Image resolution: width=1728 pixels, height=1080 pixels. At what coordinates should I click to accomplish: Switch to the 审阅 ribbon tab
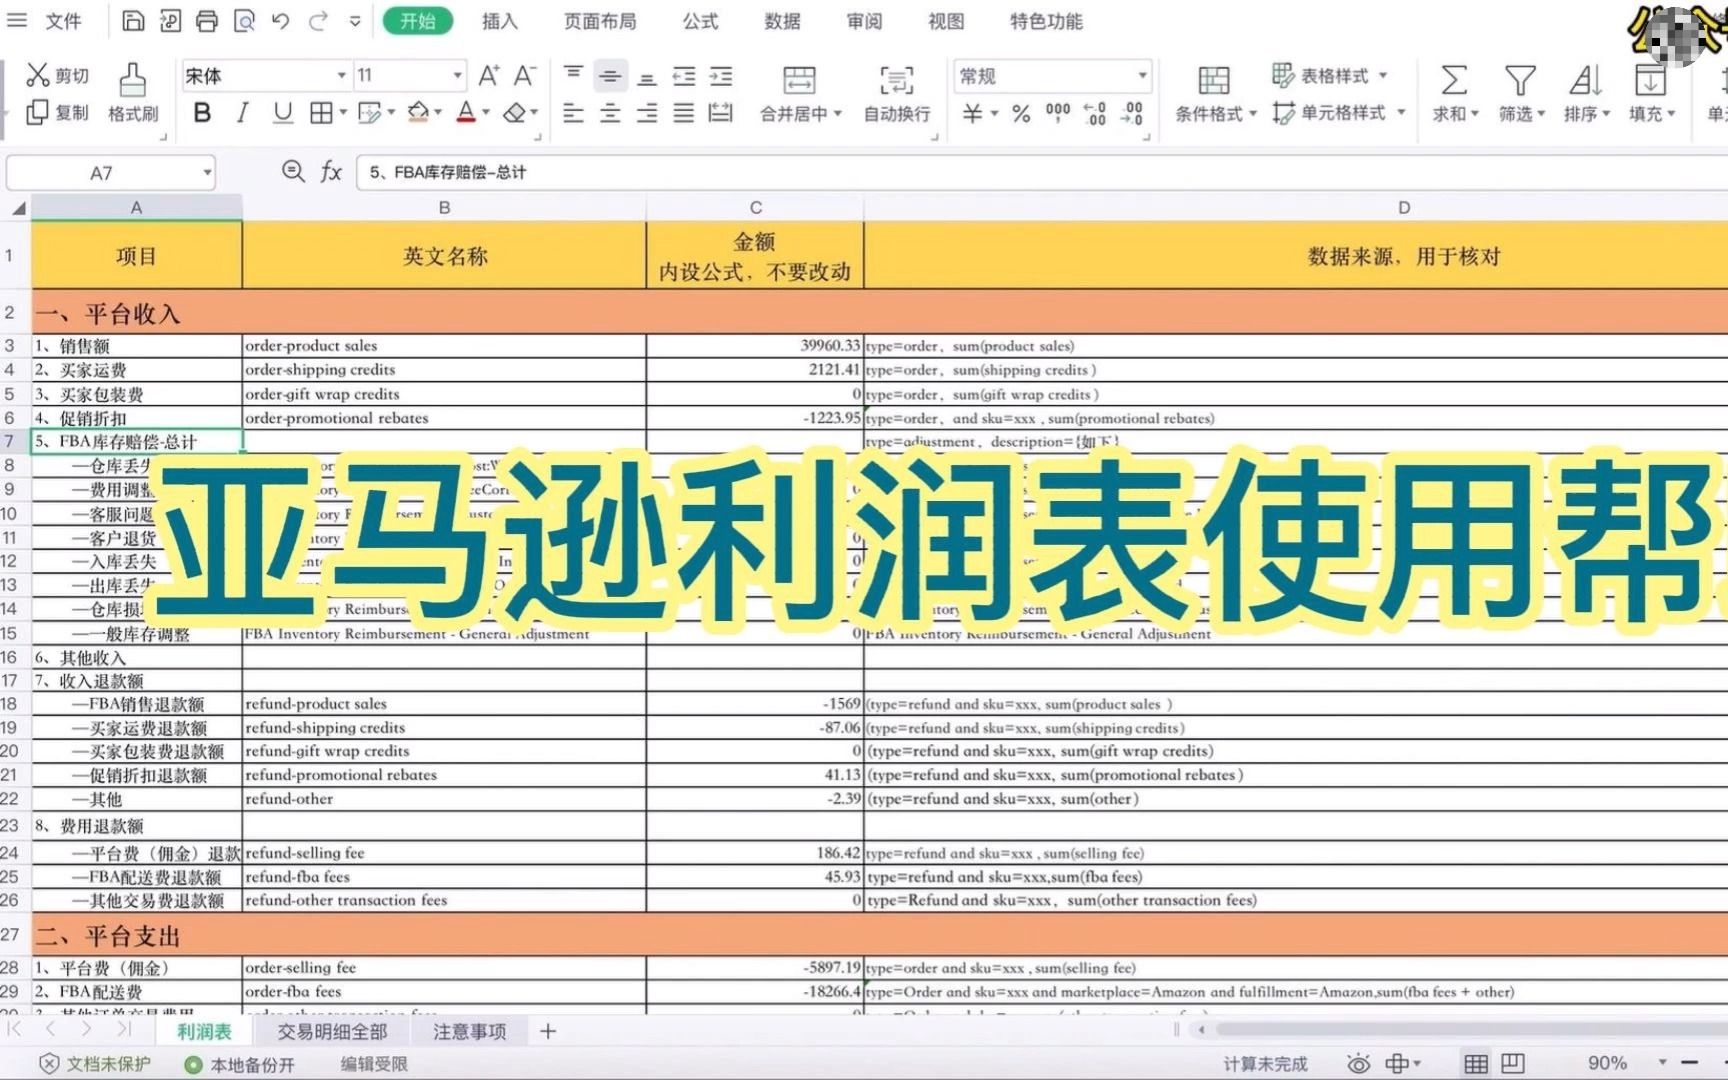coord(864,20)
